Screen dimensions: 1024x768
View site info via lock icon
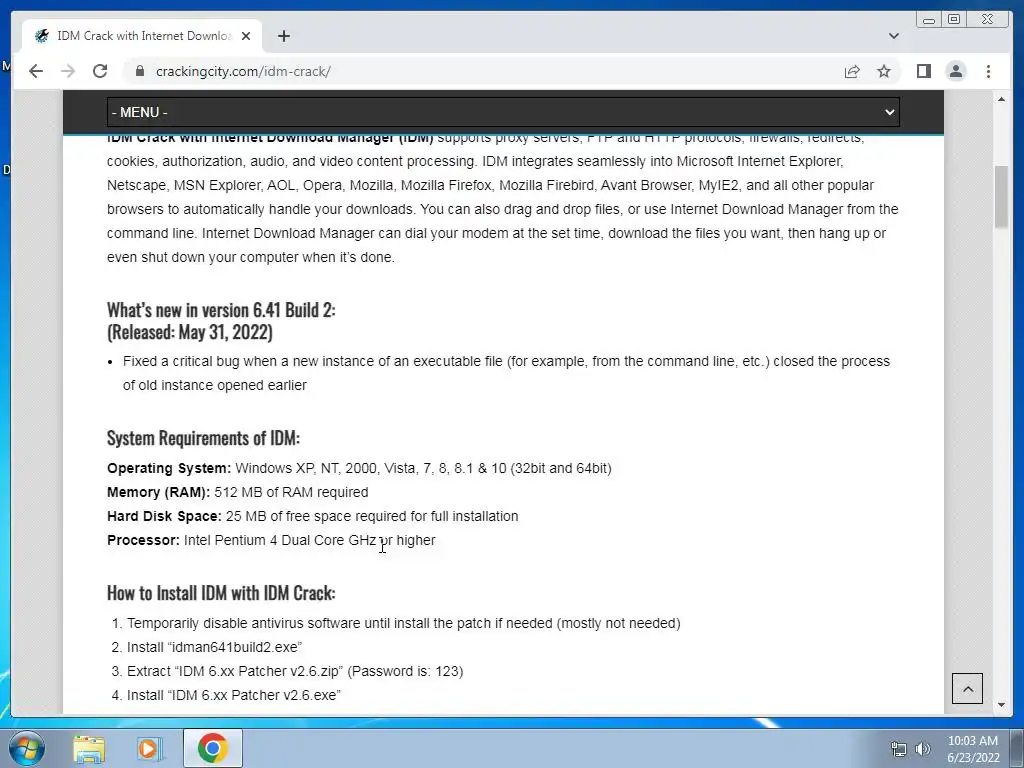(140, 71)
